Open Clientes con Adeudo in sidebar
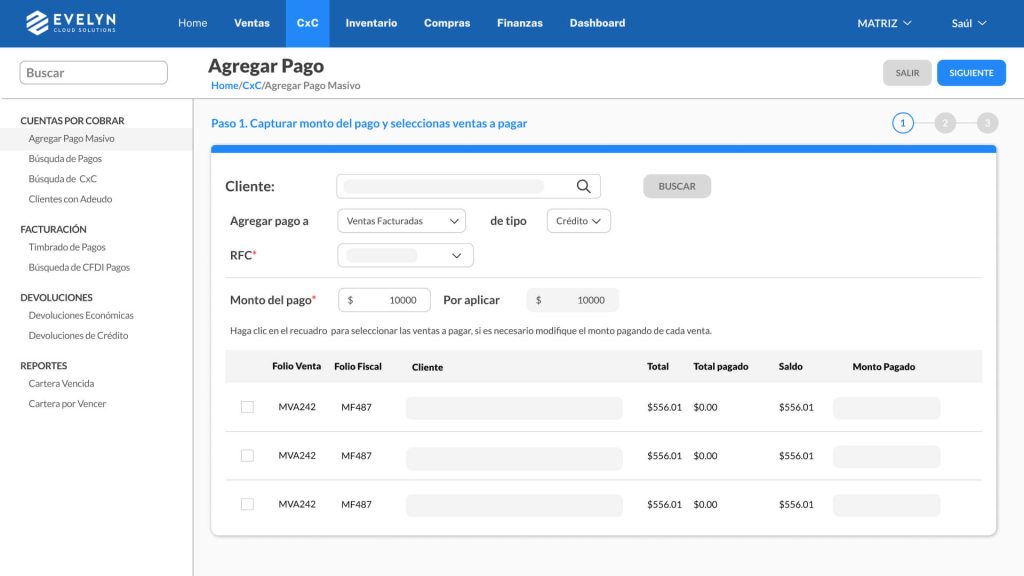 tap(70, 199)
